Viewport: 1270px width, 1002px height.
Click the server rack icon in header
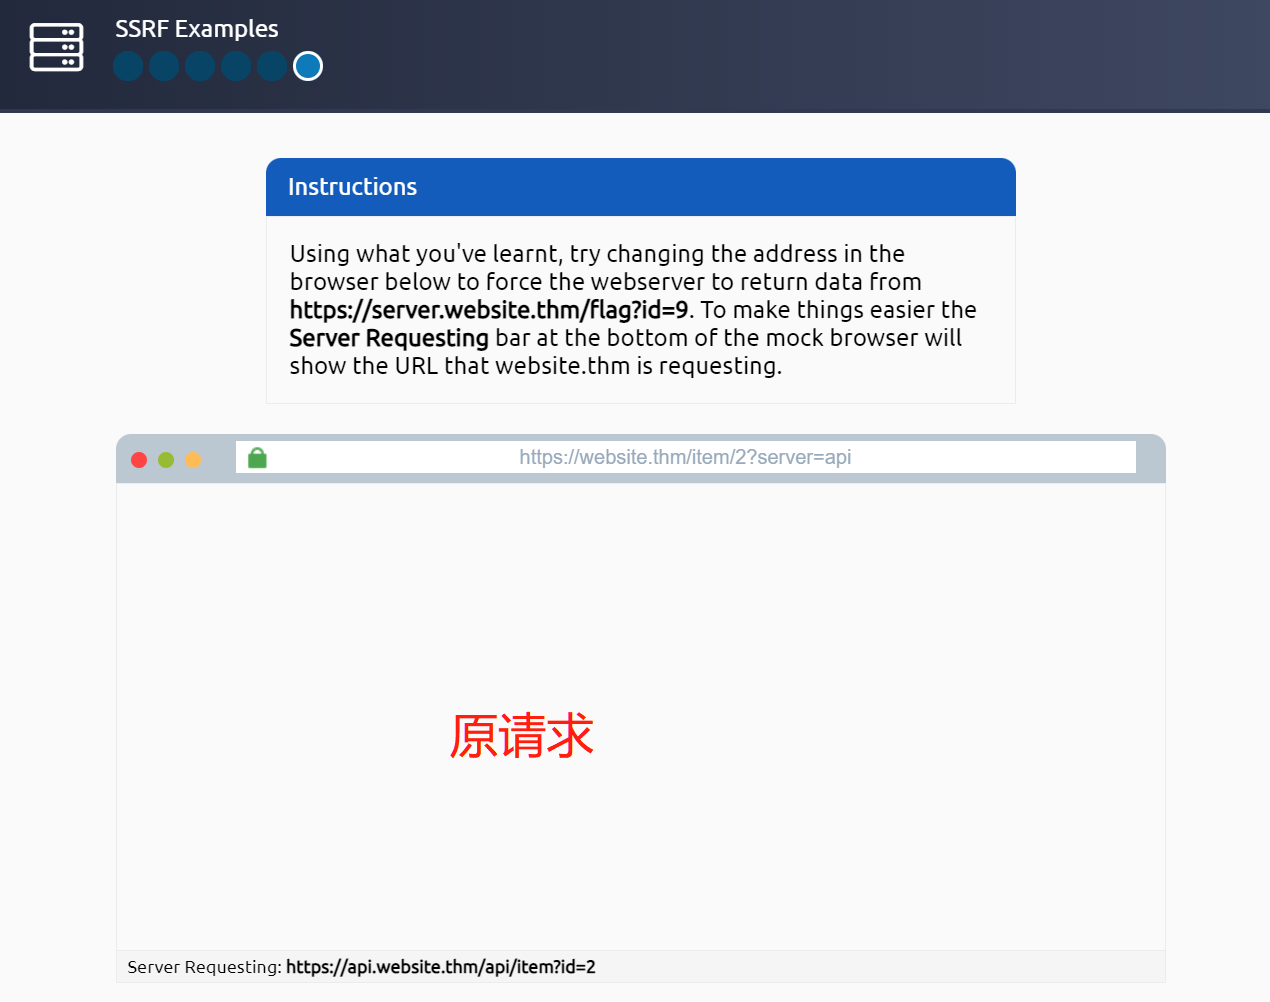click(x=56, y=47)
